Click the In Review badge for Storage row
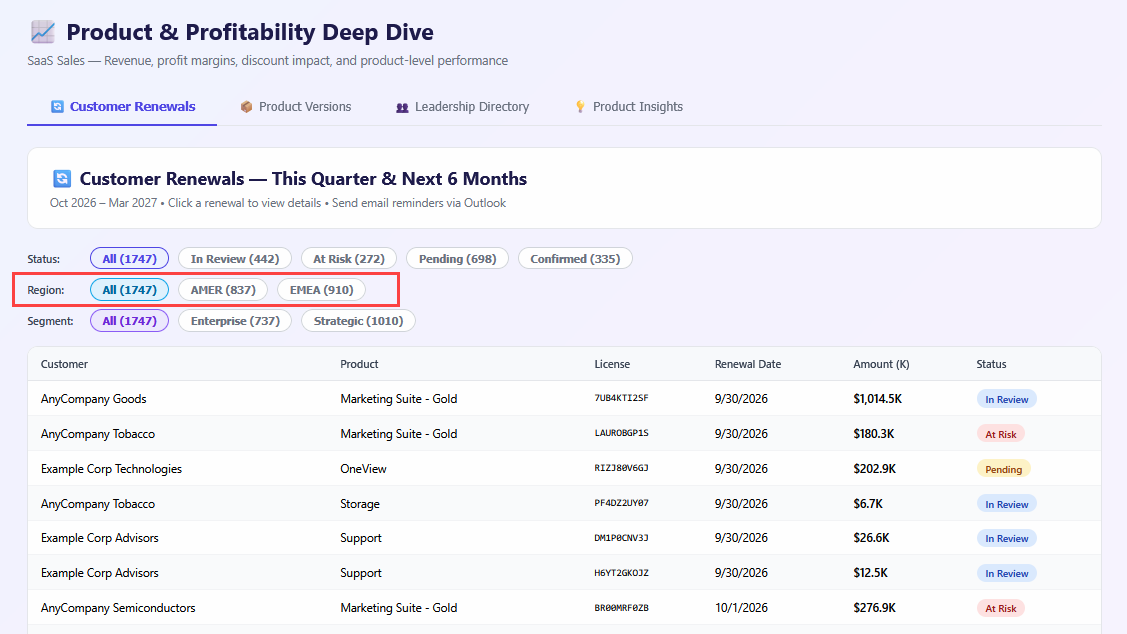Screen dimensions: 1127x634 tap(1006, 504)
